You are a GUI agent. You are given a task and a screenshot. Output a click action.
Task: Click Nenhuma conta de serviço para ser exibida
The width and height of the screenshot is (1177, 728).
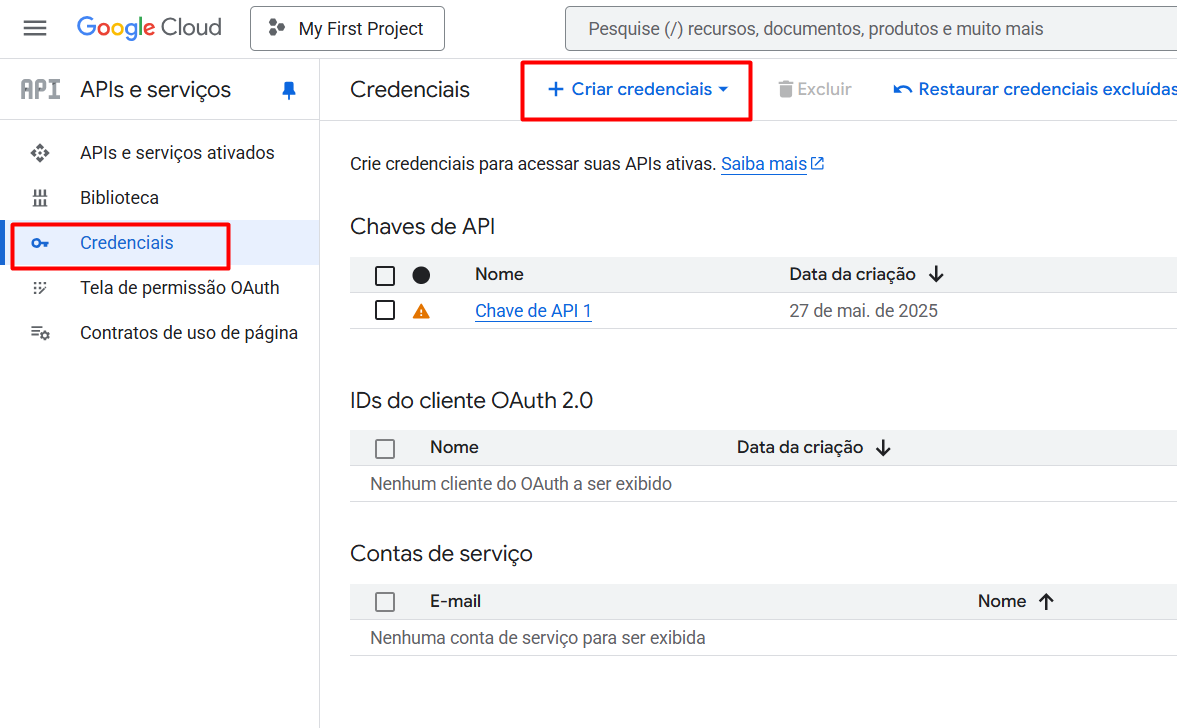[537, 638]
